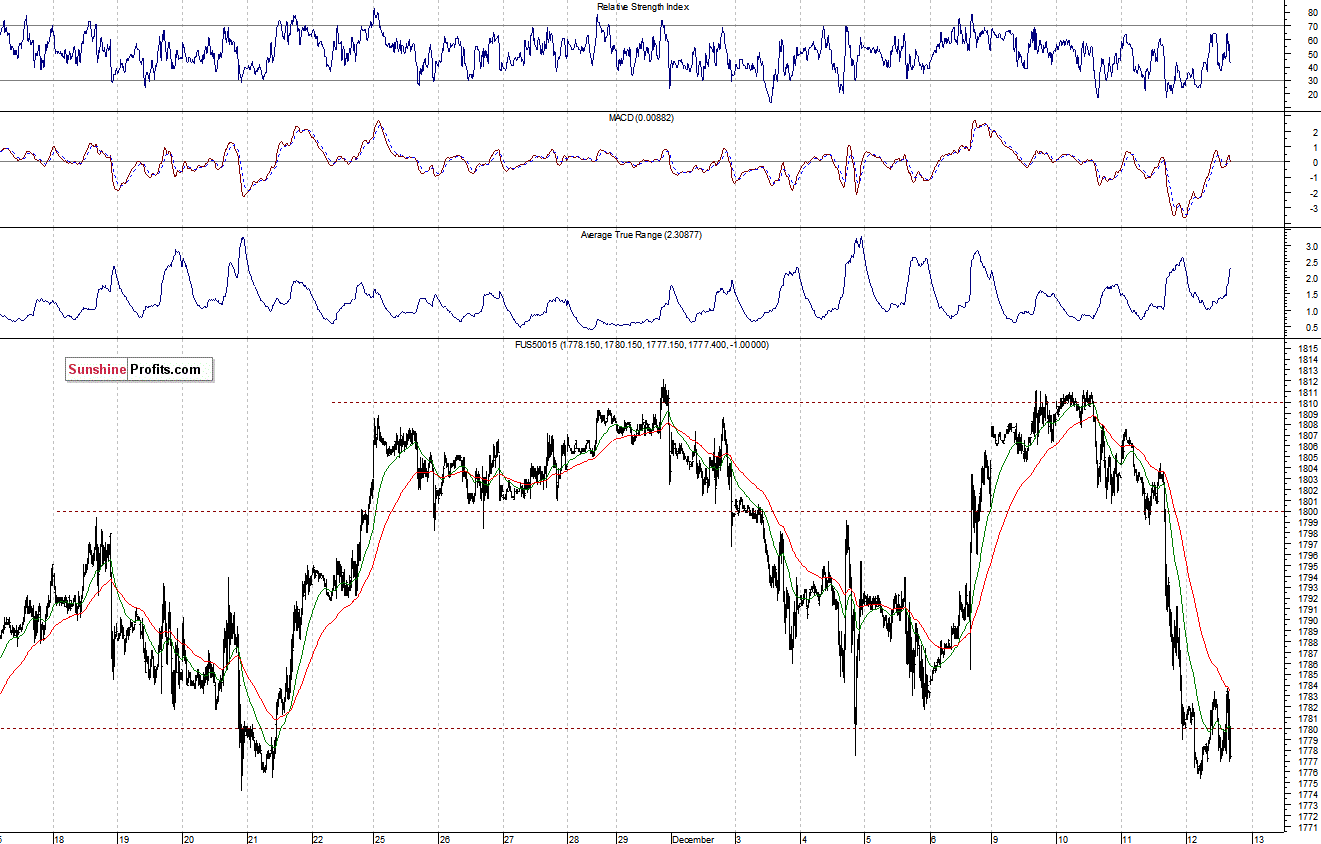Click the 1.5 label on ATR axis
This screenshot has height=844, width=1321.
tap(1311, 295)
